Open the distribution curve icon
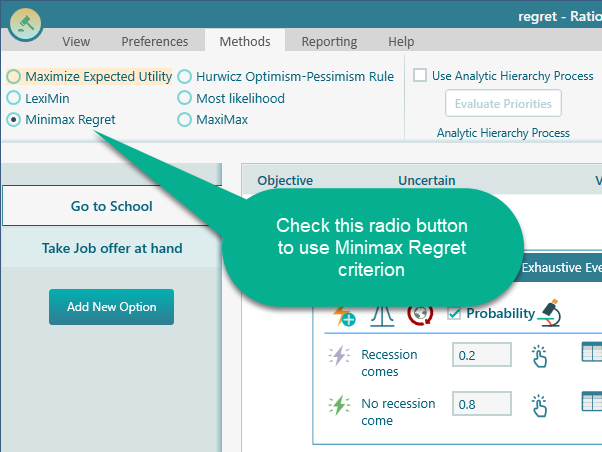602x452 pixels. click(x=379, y=315)
